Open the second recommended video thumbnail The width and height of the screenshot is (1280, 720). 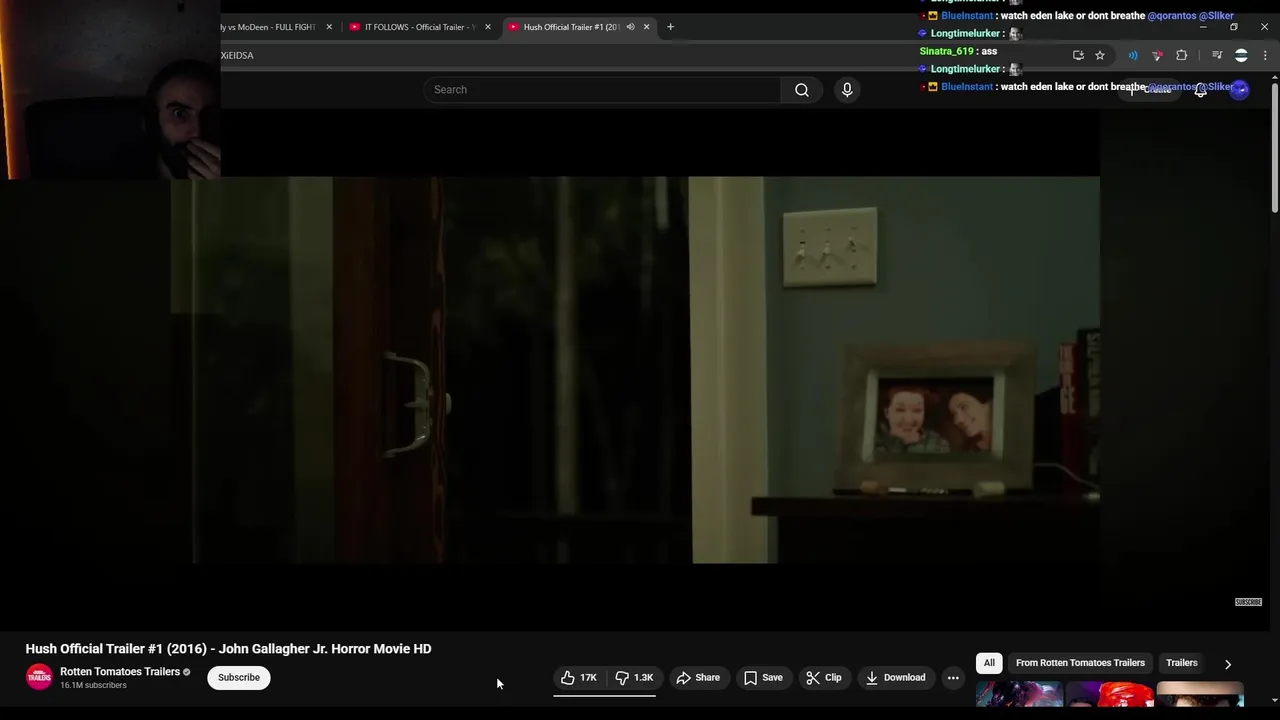pos(1110,694)
